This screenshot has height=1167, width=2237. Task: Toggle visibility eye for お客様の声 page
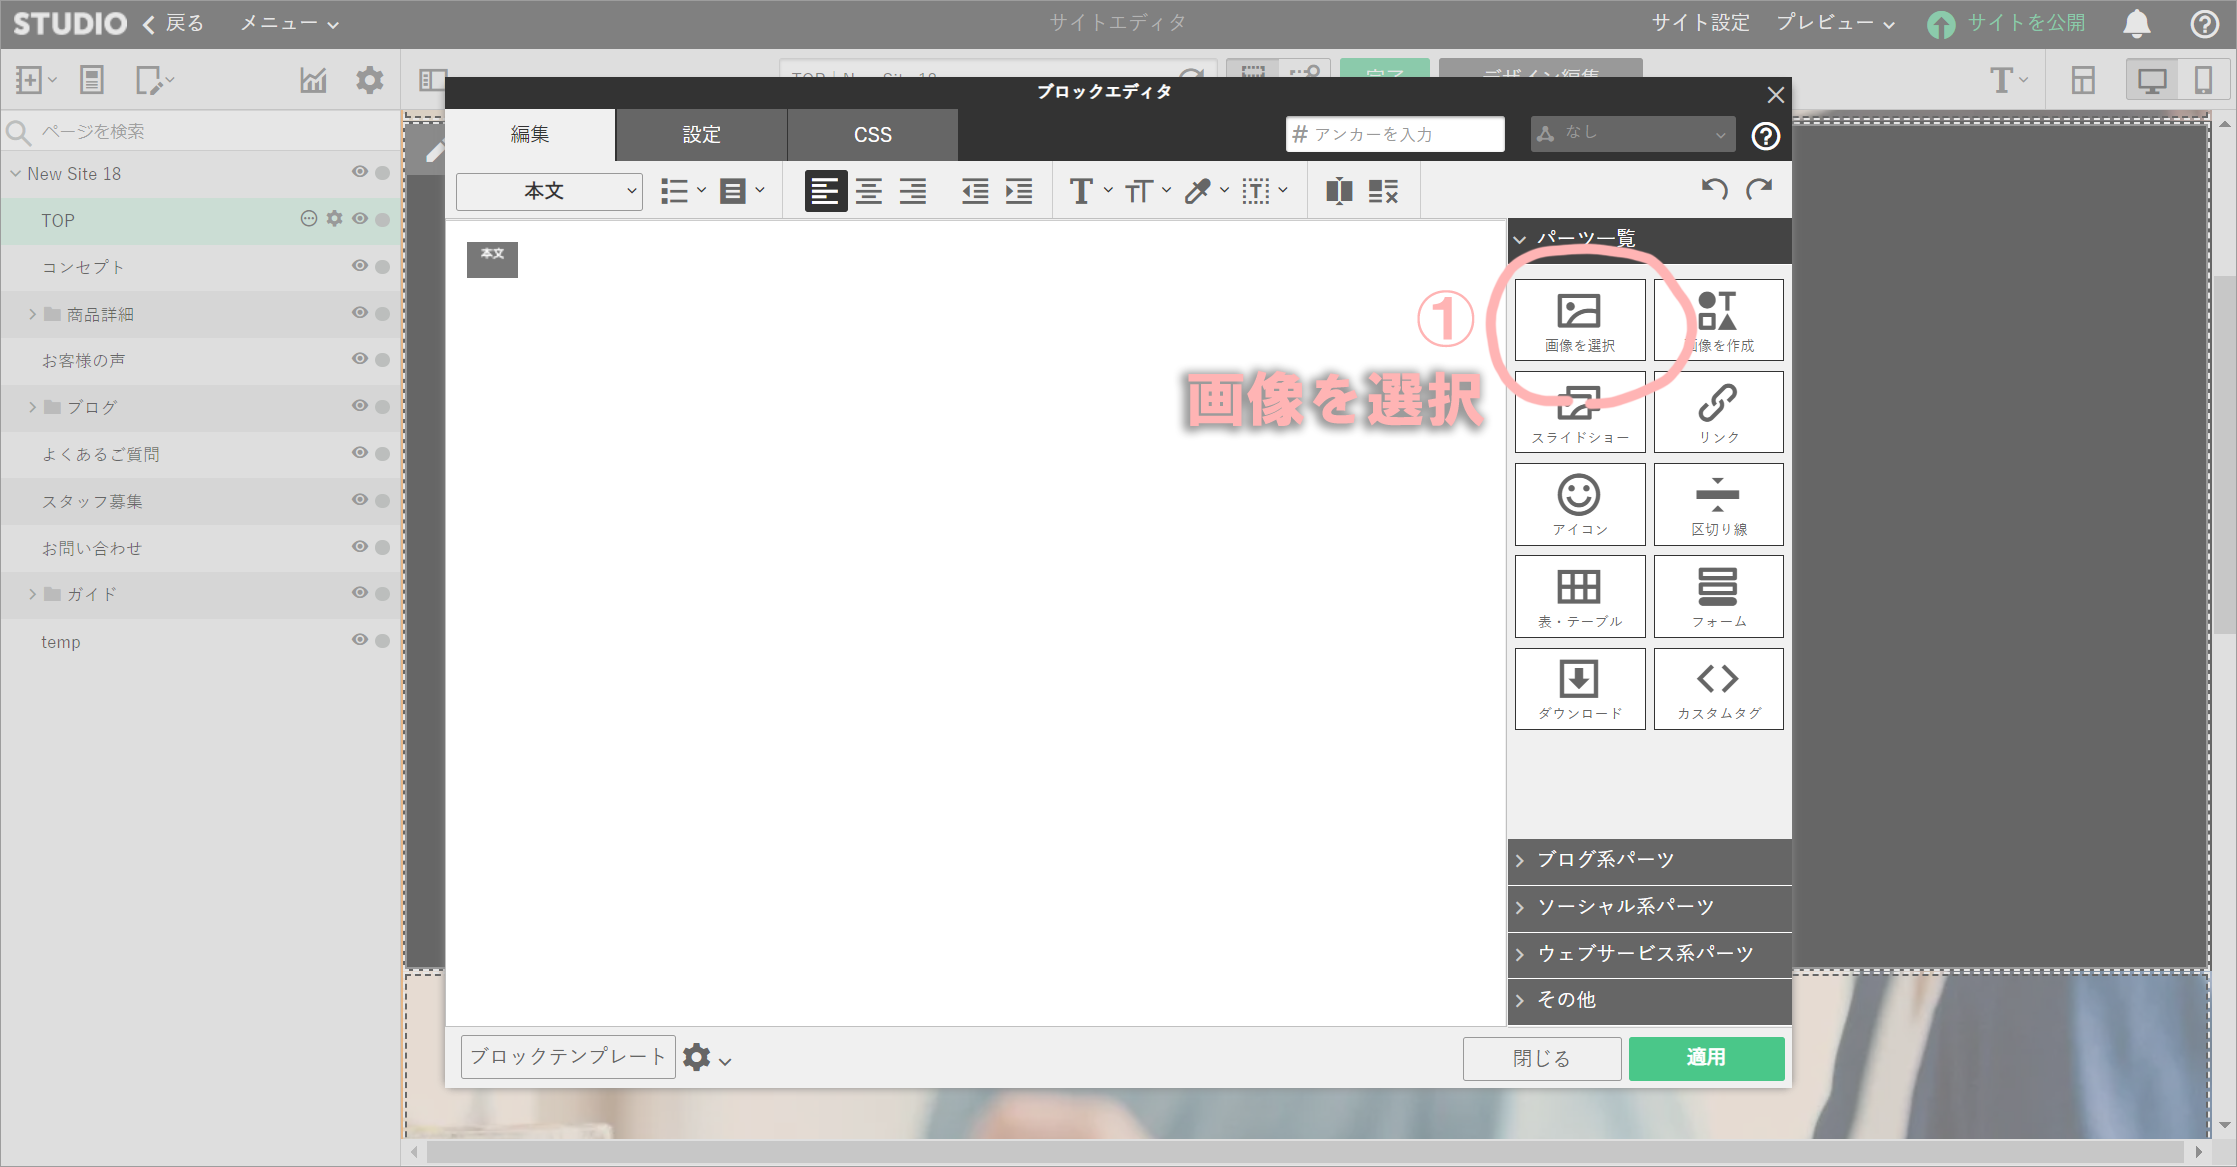point(360,359)
